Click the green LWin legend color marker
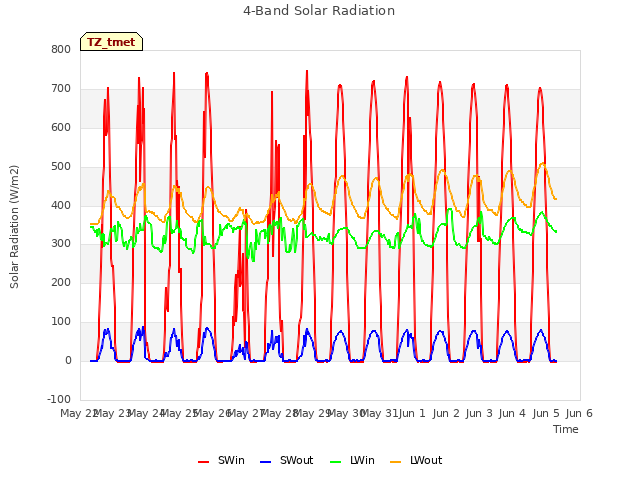 pyautogui.click(x=335, y=462)
